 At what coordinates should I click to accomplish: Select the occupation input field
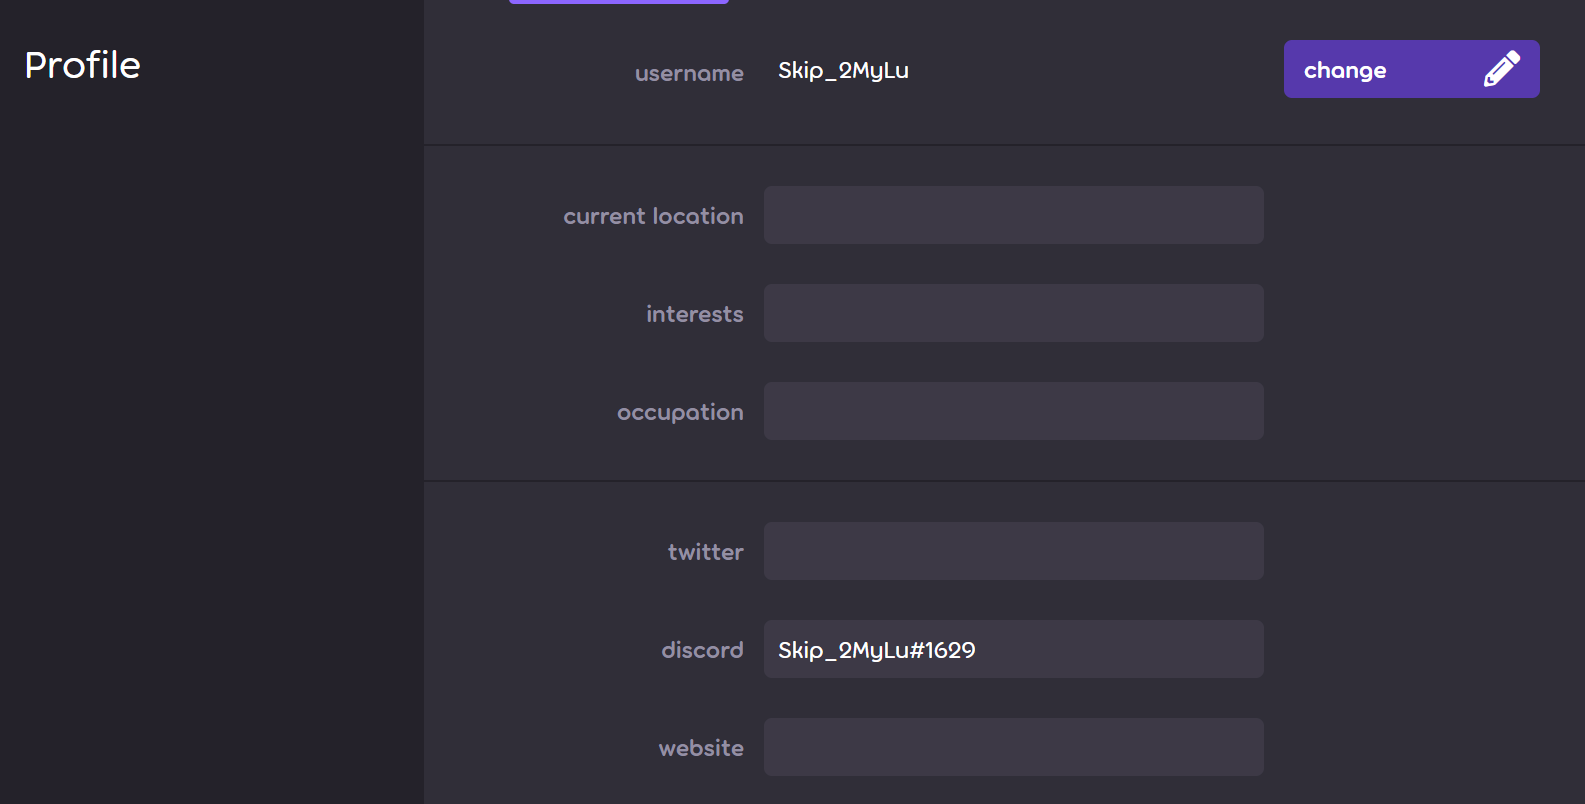[x=1013, y=411]
